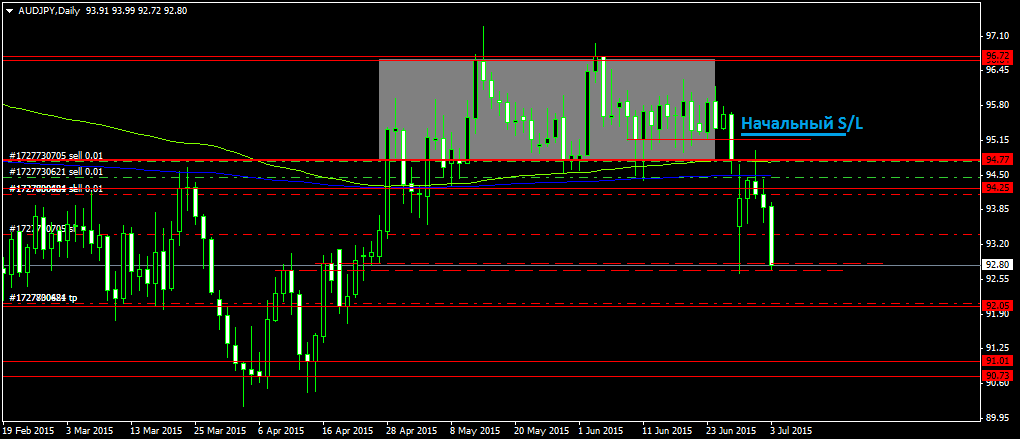Select the gray rectangle consolidation zone
The height and width of the screenshot is (439, 1020).
click(x=546, y=110)
